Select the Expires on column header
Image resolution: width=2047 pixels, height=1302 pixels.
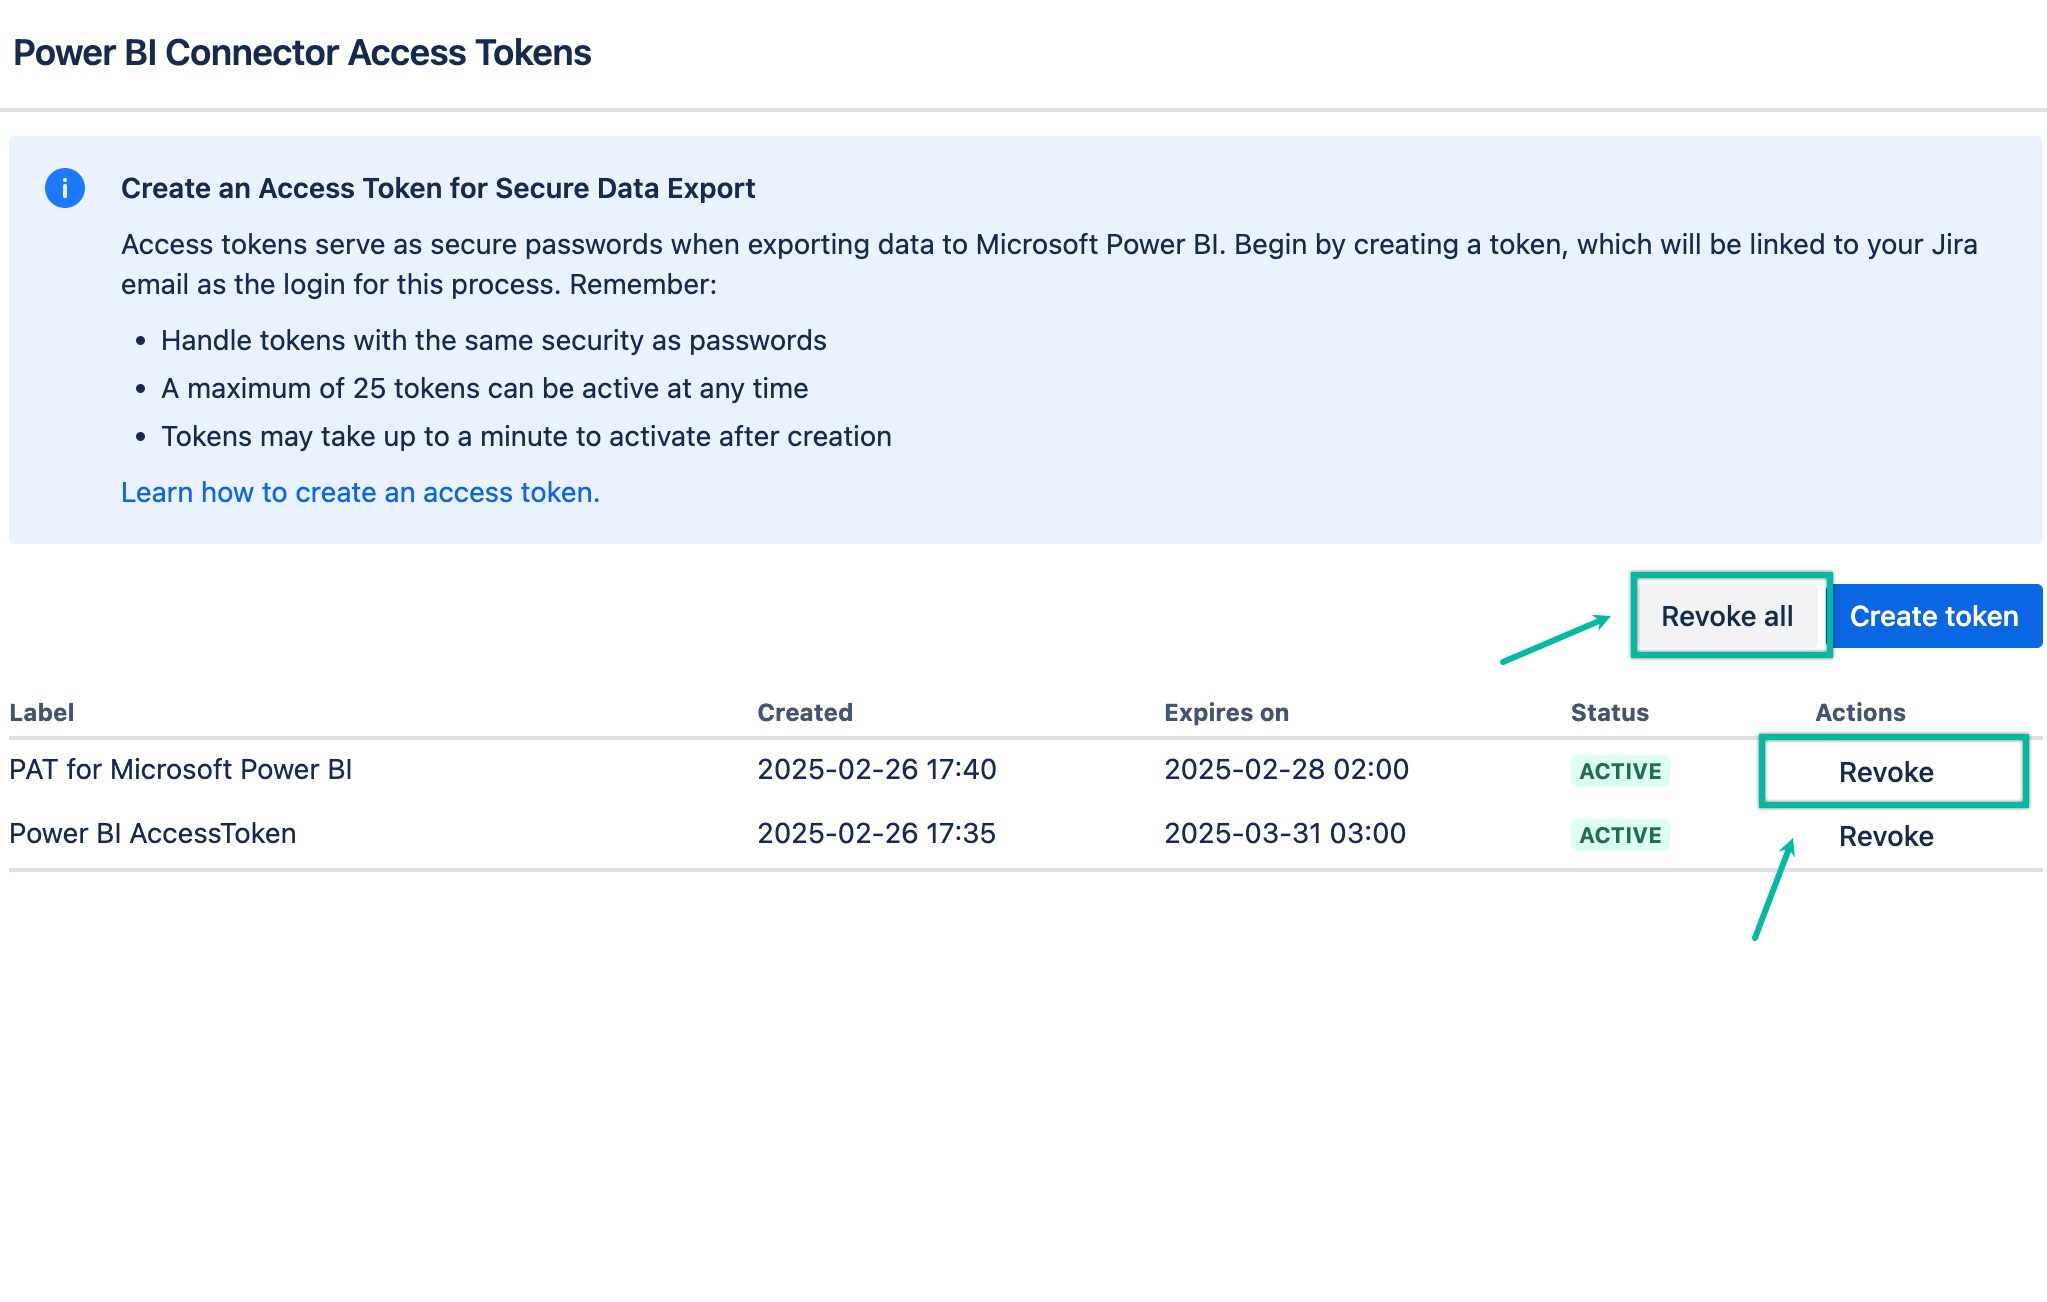tap(1224, 712)
